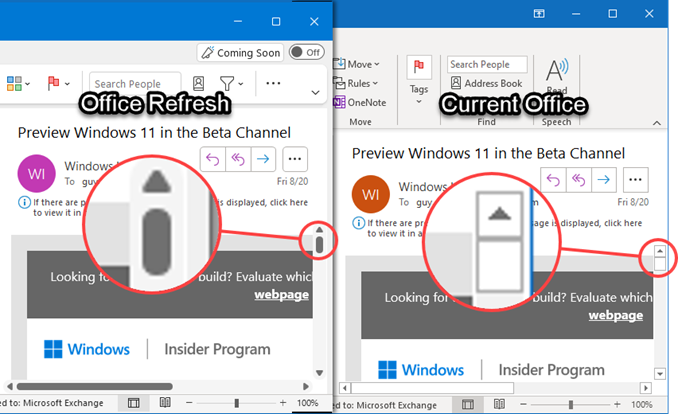Click the Read Aloud speech icon
The image size is (678, 414).
coord(557,76)
